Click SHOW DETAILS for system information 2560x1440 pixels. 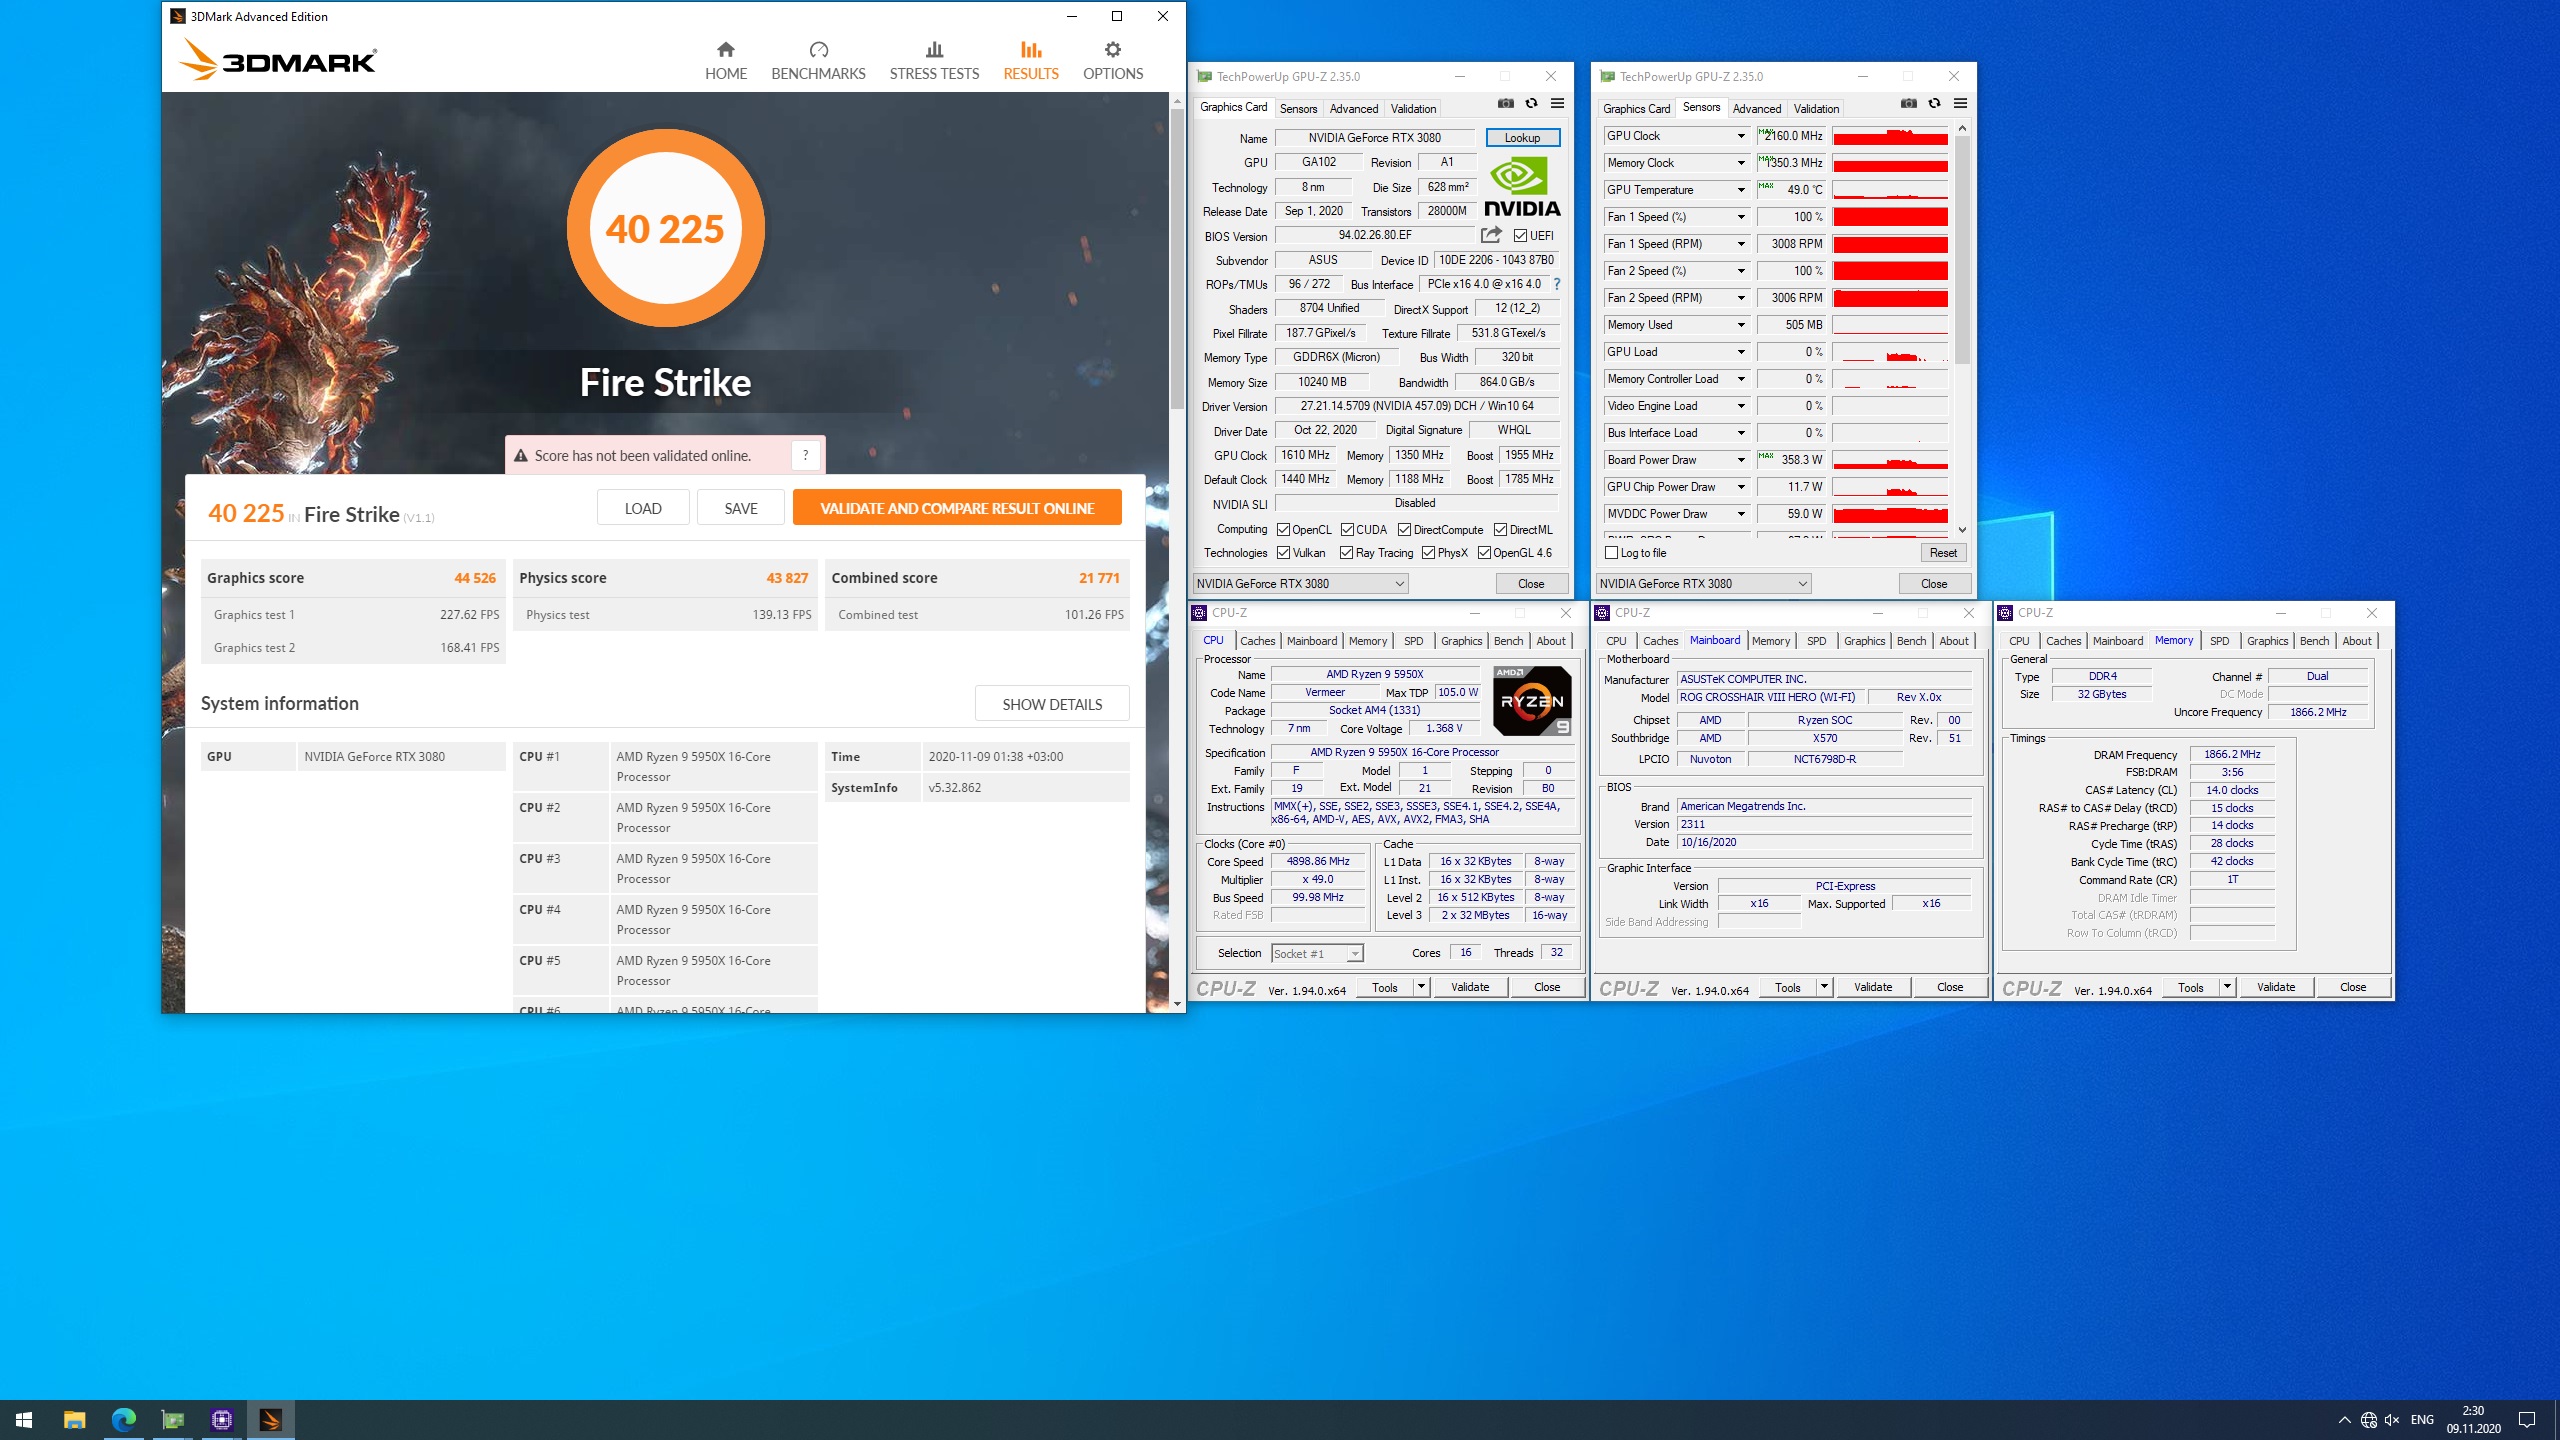tap(1052, 704)
